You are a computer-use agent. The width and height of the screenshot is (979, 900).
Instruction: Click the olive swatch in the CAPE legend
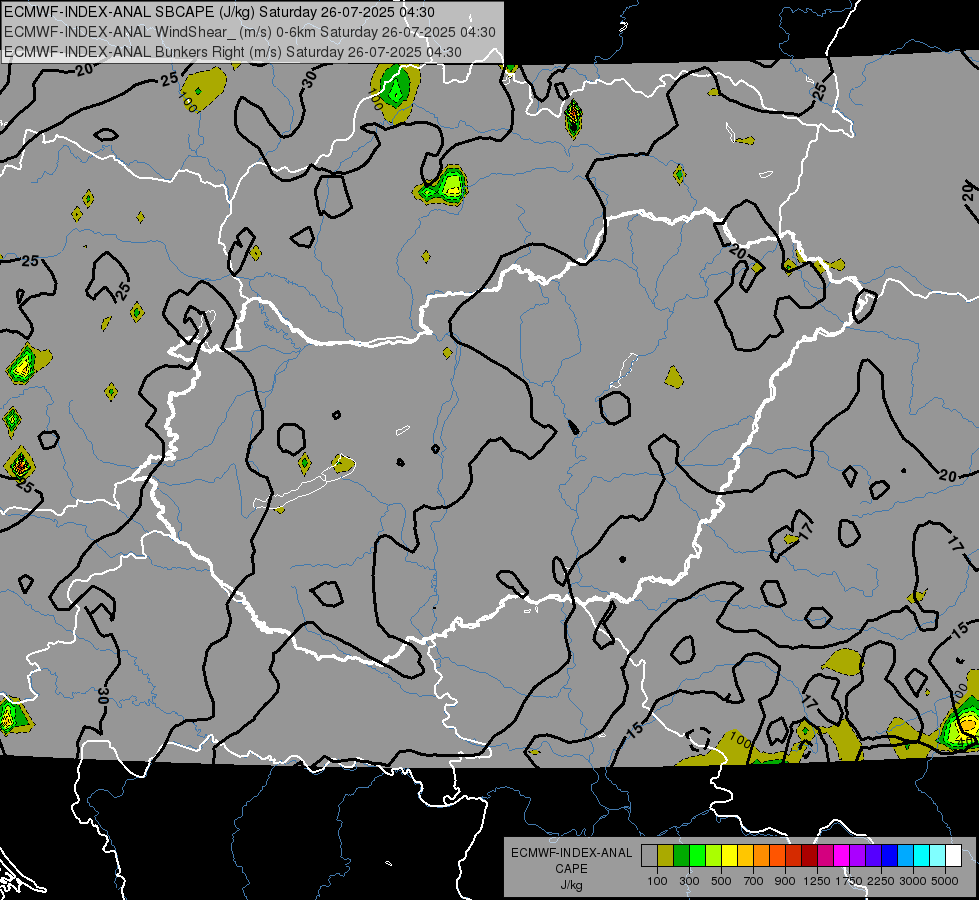tap(666, 856)
